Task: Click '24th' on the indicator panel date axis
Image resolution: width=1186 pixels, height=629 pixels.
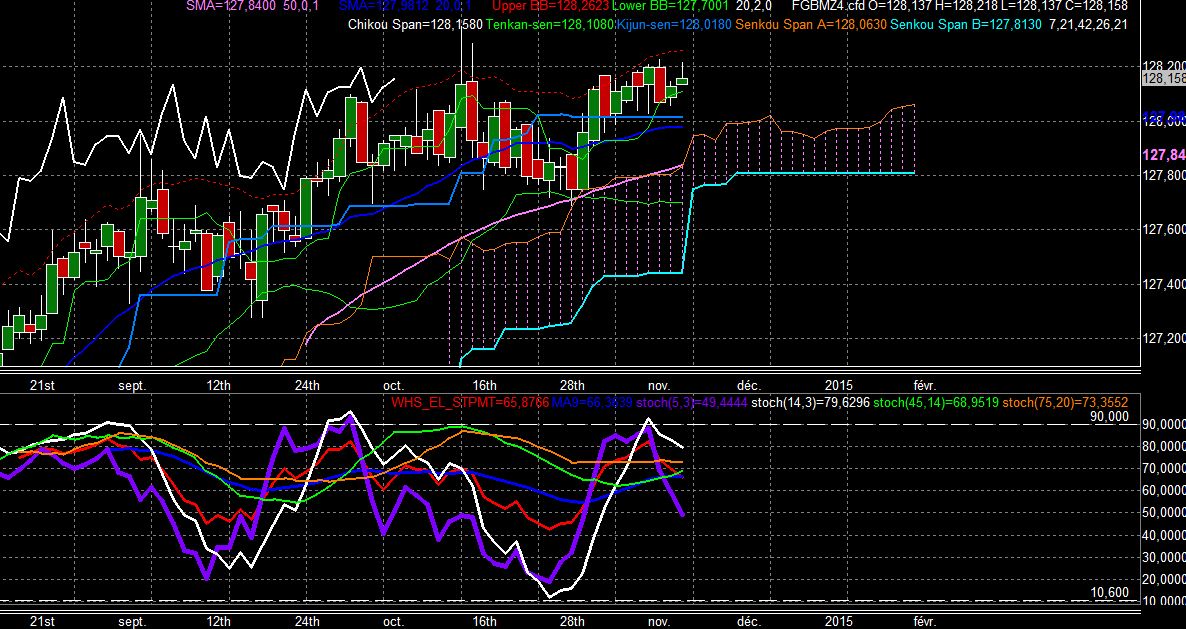Action: tap(306, 621)
